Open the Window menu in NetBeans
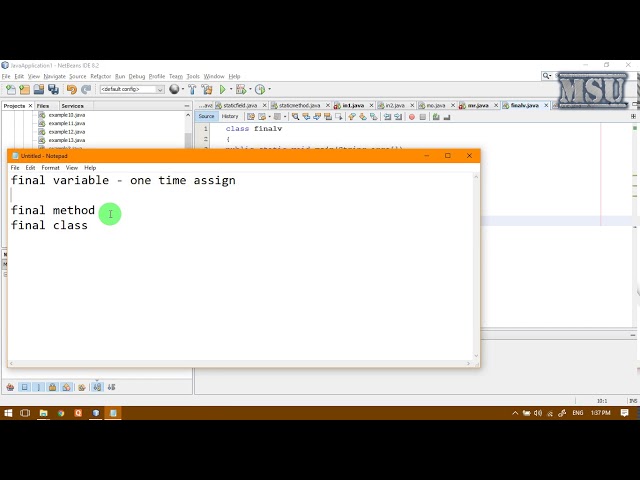Image resolution: width=640 pixels, height=480 pixels. [214, 76]
